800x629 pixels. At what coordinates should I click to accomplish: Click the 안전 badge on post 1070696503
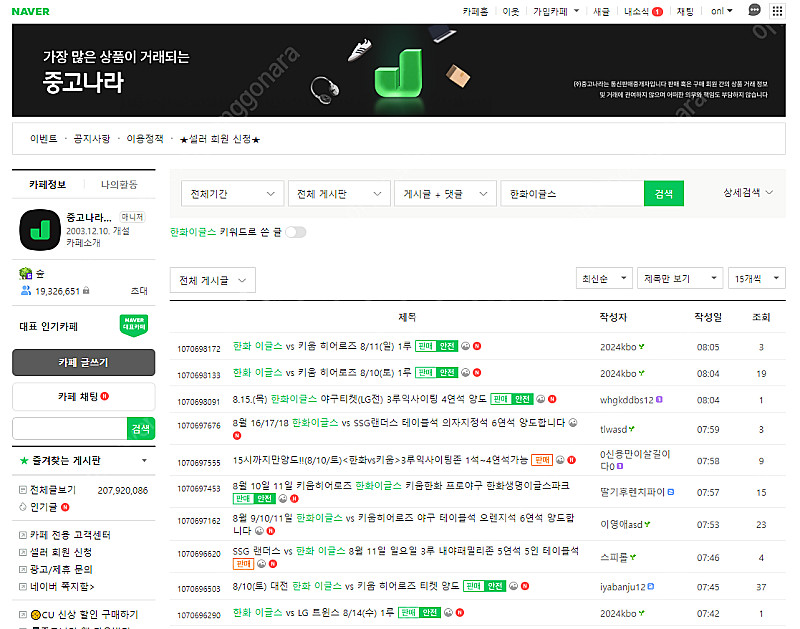pyautogui.click(x=495, y=586)
